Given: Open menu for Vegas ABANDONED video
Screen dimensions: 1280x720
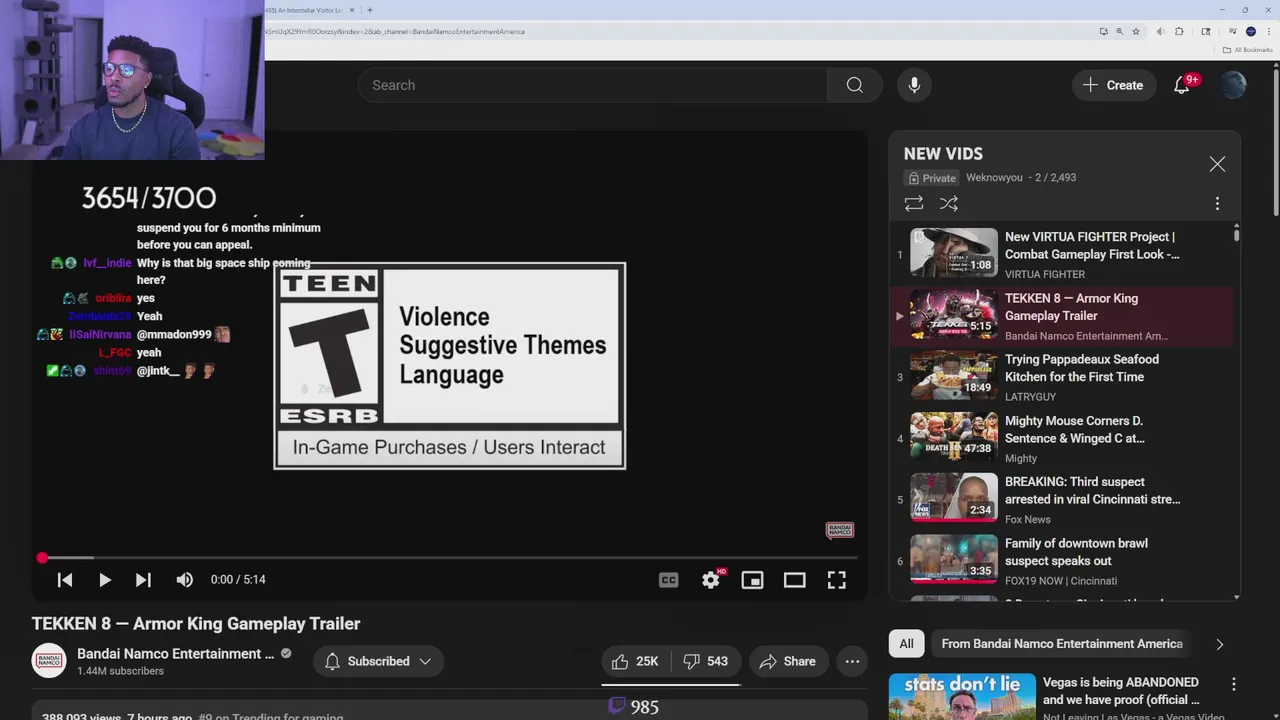Looking at the screenshot, I should coord(1233,684).
